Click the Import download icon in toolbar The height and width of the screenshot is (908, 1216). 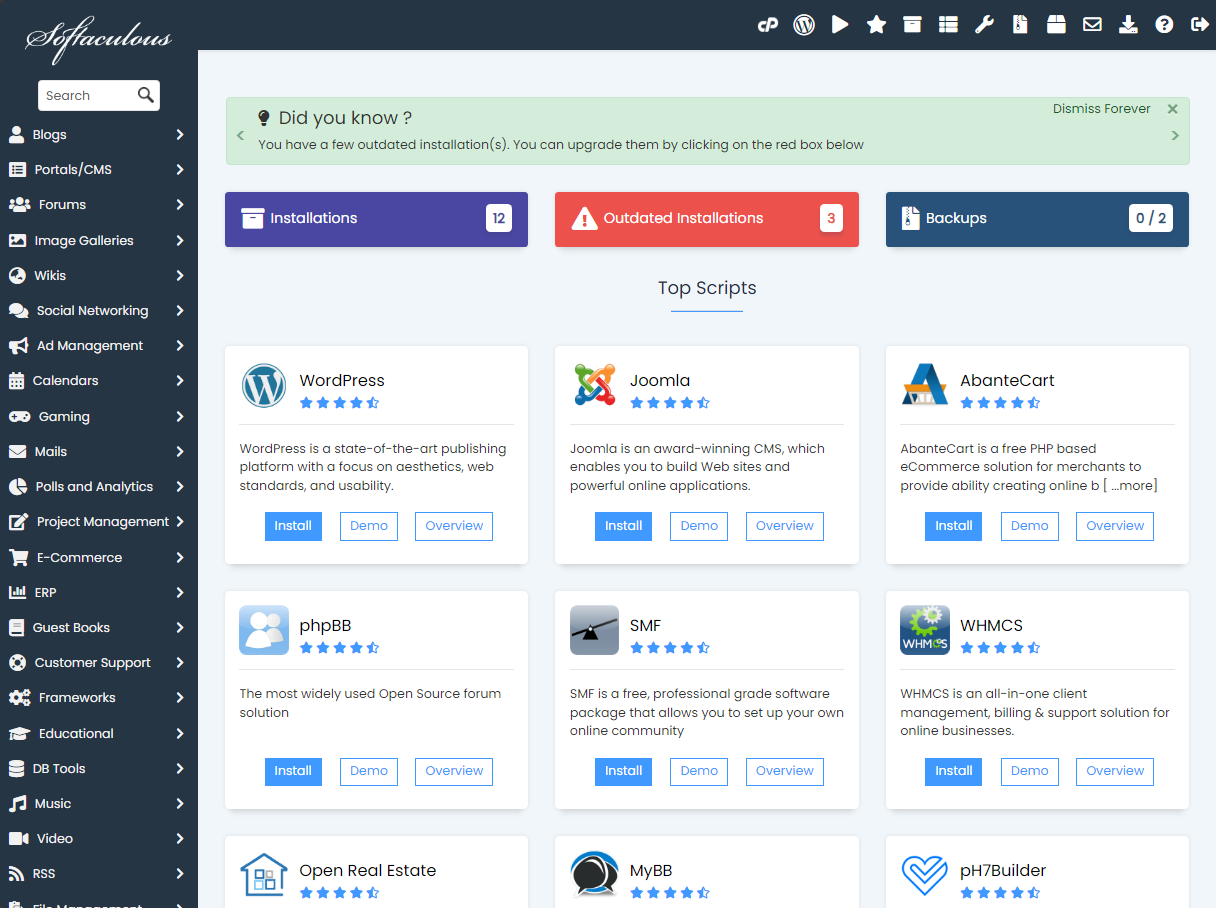click(x=1128, y=23)
